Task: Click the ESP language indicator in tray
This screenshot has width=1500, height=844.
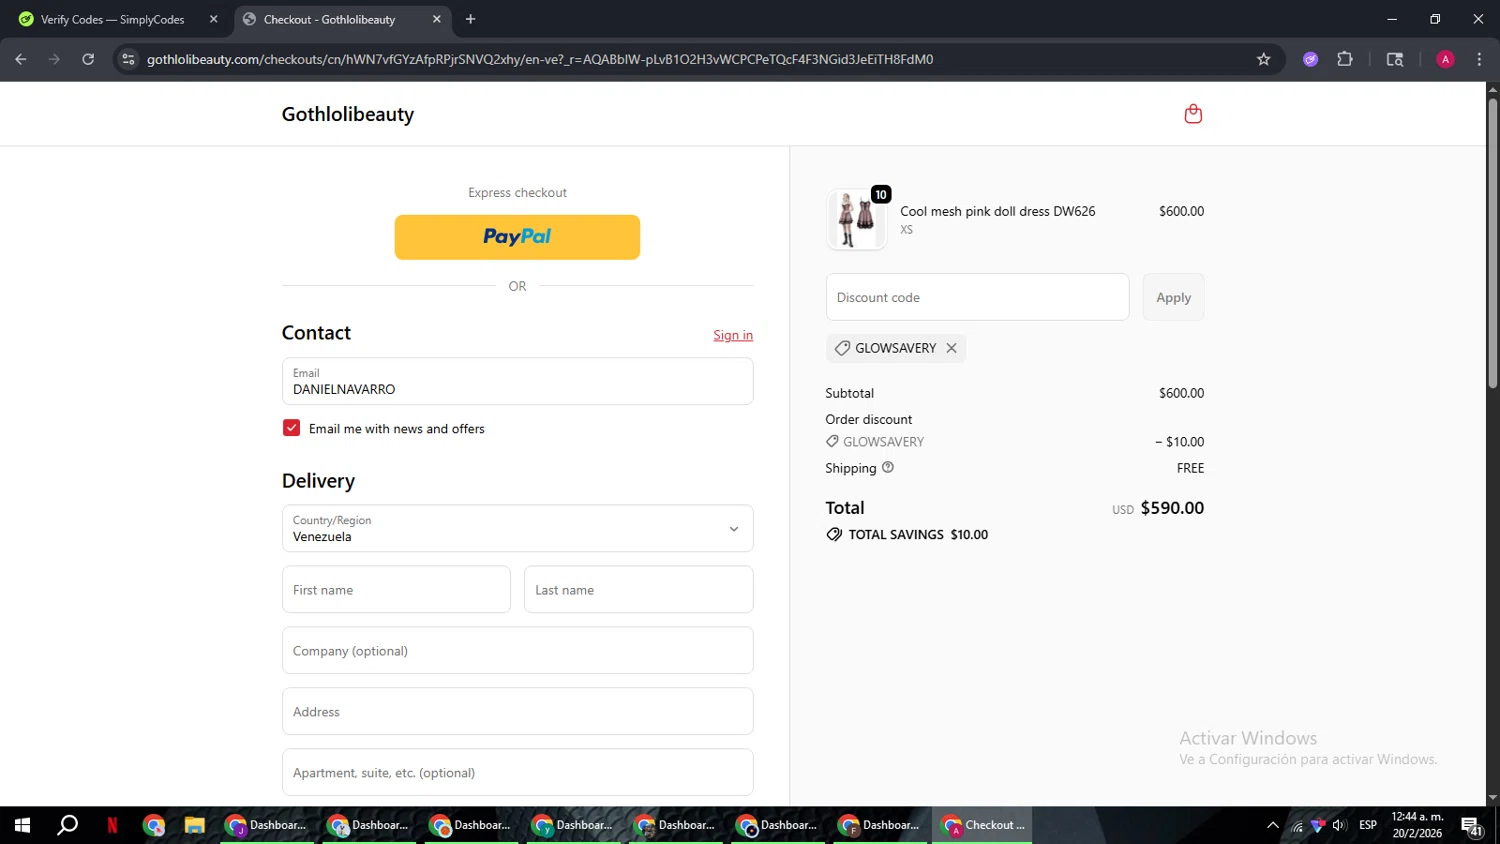Action: point(1368,825)
